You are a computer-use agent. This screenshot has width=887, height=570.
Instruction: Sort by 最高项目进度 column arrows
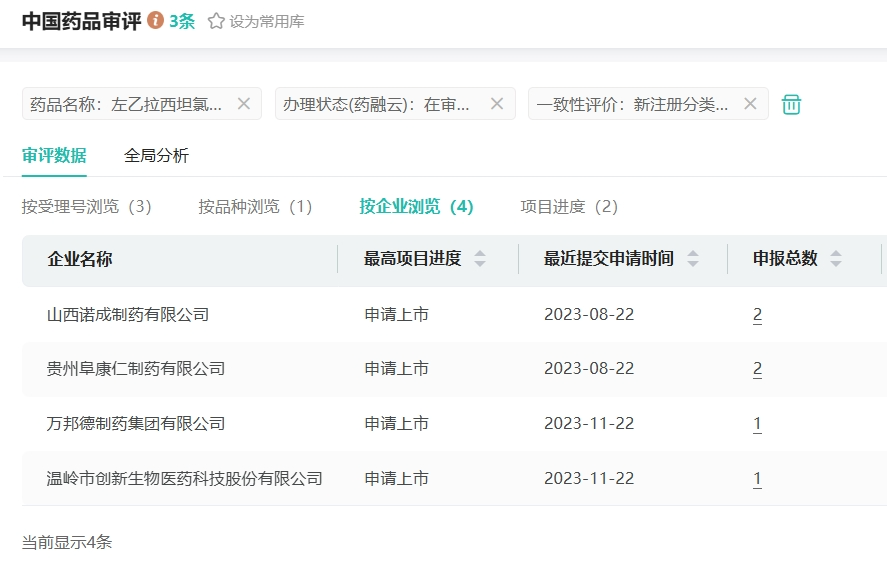pyautogui.click(x=480, y=259)
